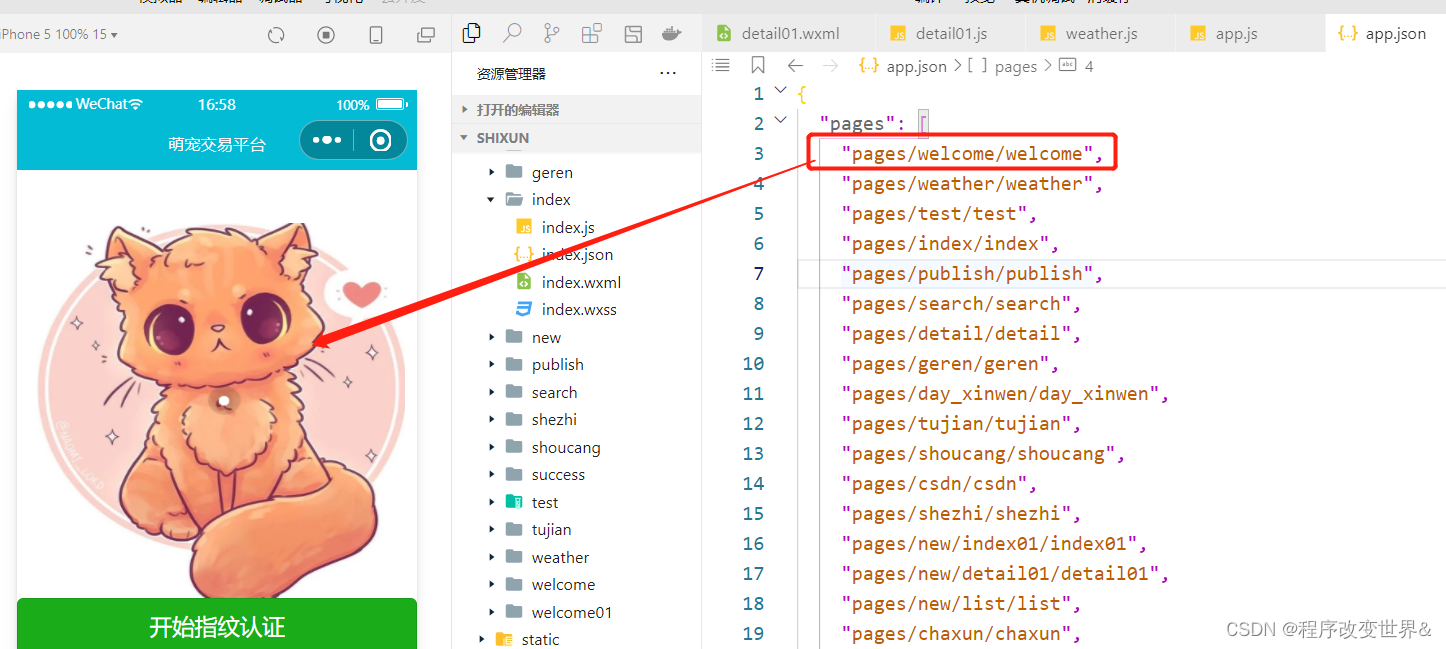
Task: Select the search folder
Action: 554,393
